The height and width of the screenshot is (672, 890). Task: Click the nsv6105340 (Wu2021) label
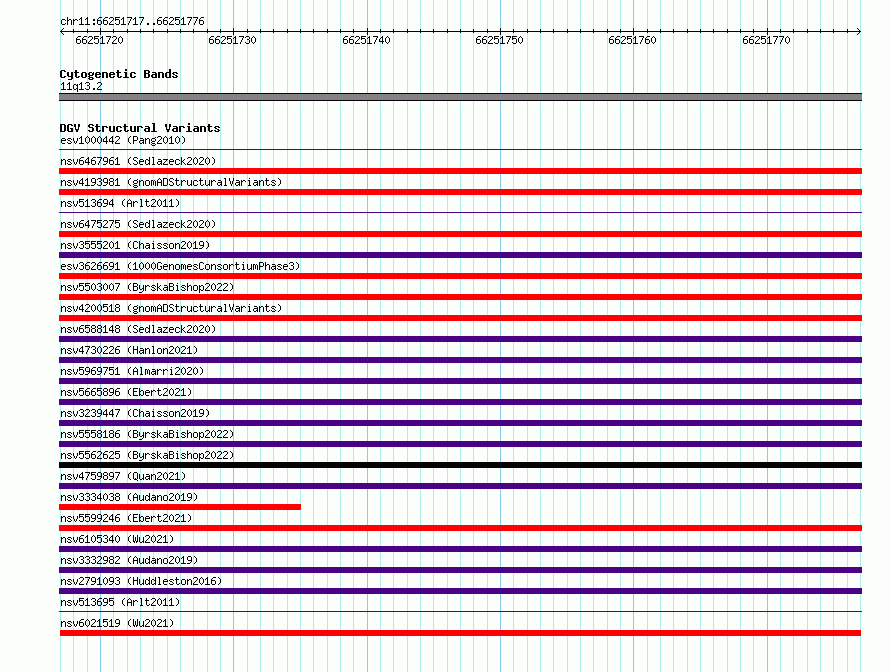117,539
